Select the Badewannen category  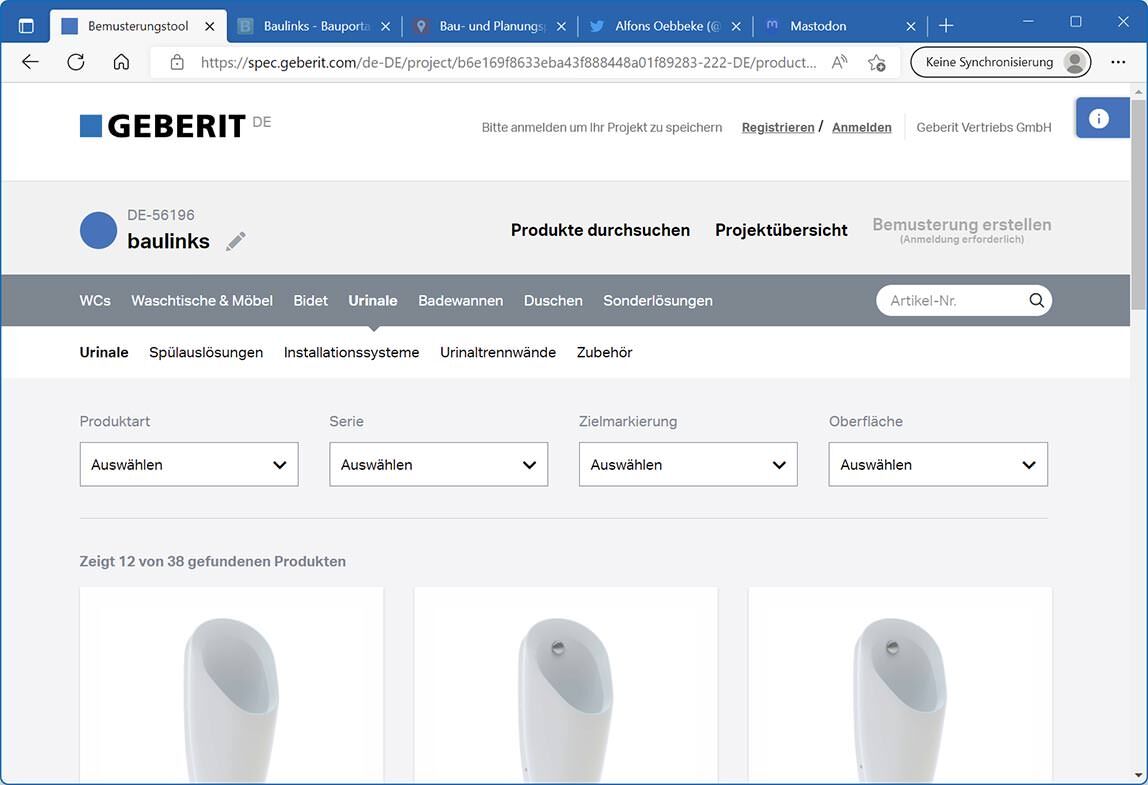click(461, 300)
